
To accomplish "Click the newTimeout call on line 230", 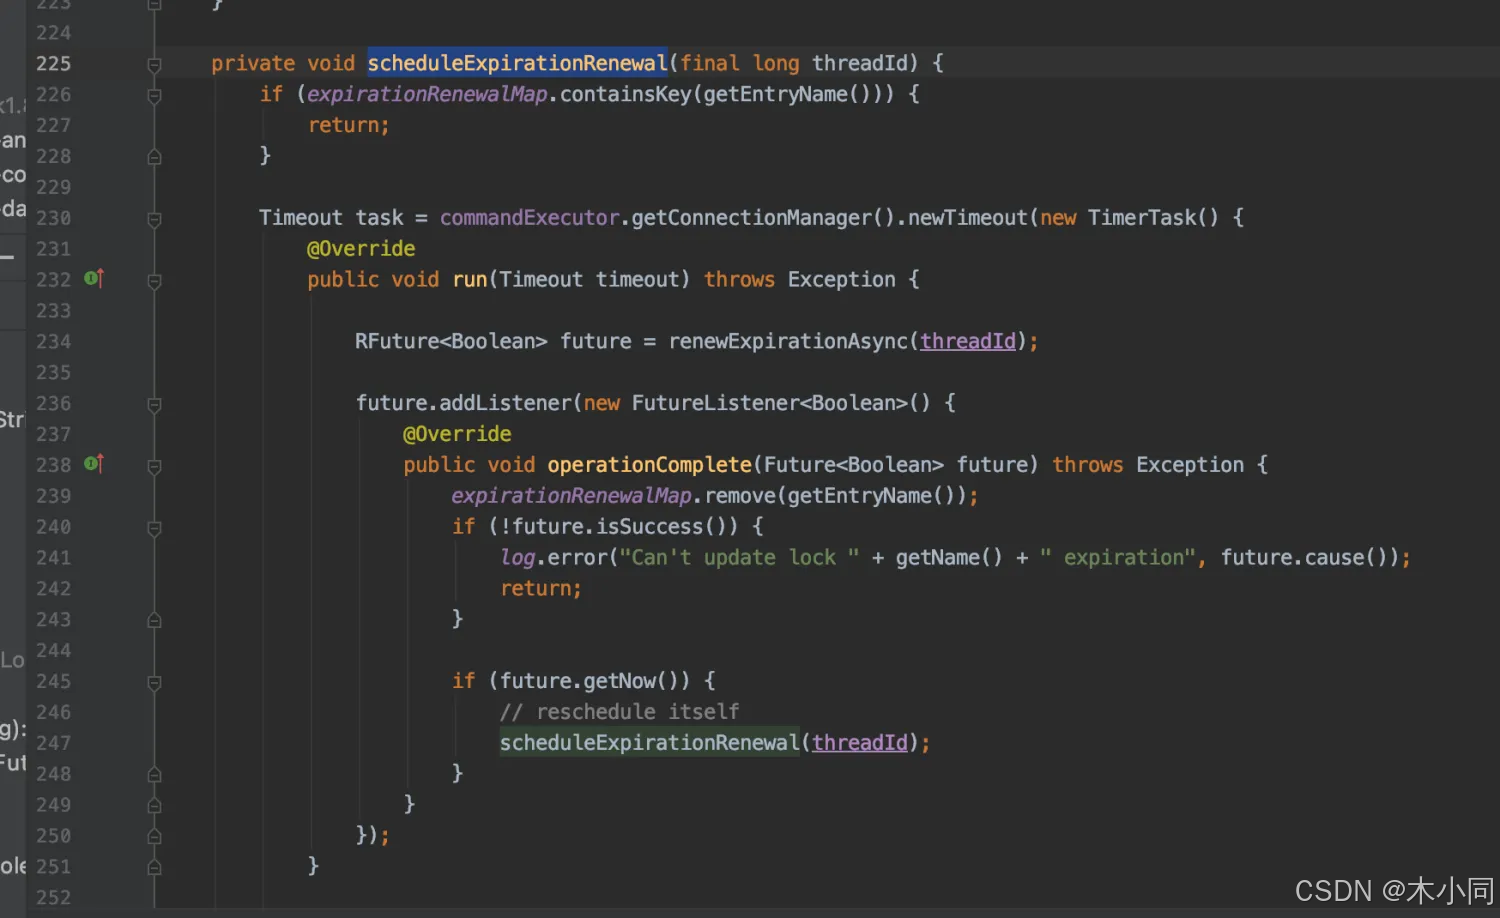I will point(967,218).
